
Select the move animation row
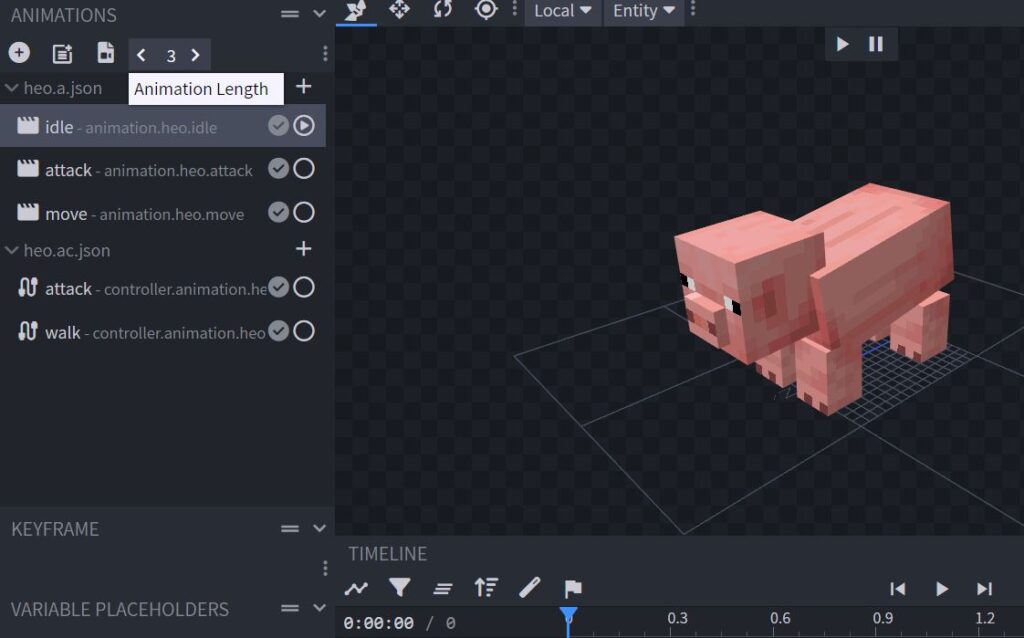[163, 213]
